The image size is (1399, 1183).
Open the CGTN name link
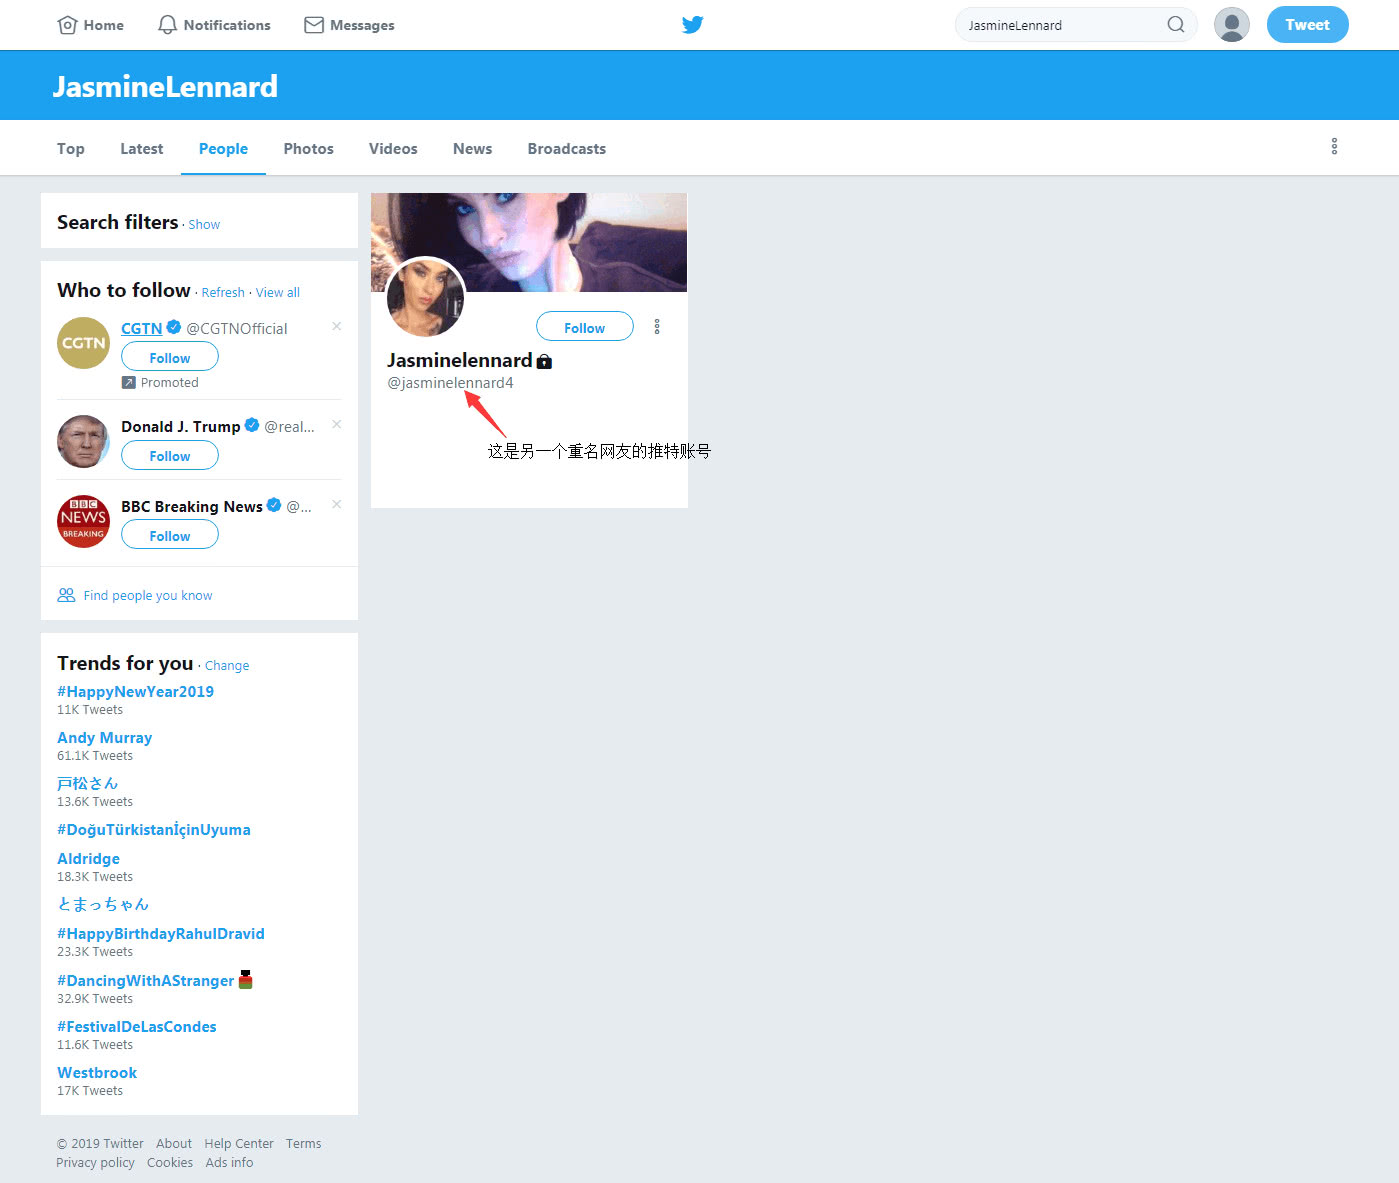coord(141,328)
